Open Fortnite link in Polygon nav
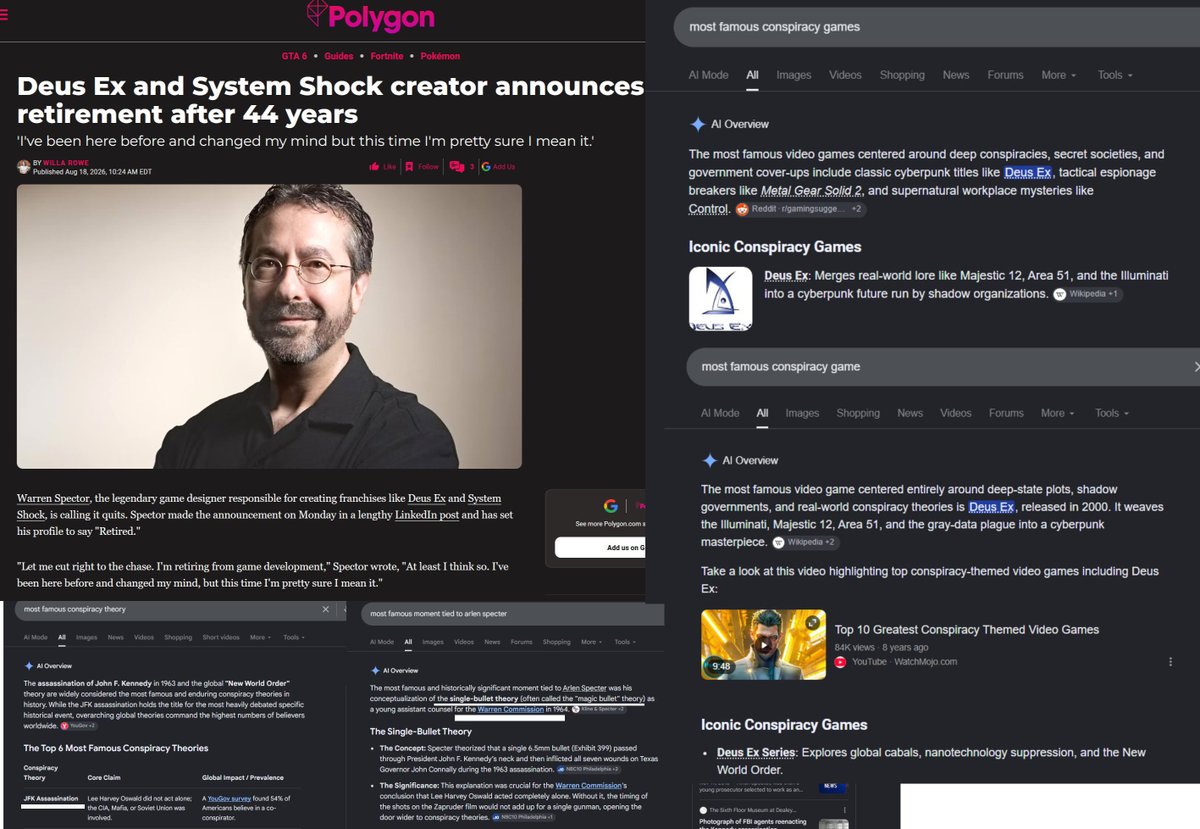Image resolution: width=1200 pixels, height=829 pixels. click(387, 56)
